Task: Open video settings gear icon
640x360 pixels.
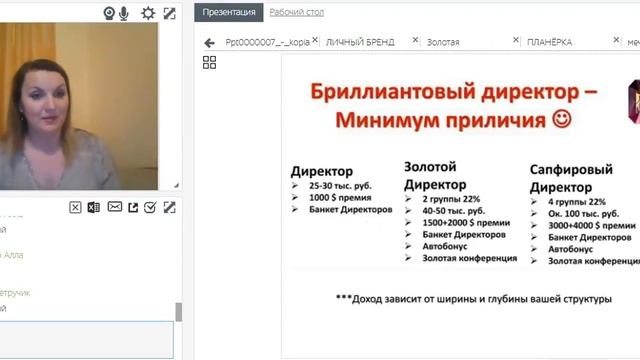Action: pos(148,13)
